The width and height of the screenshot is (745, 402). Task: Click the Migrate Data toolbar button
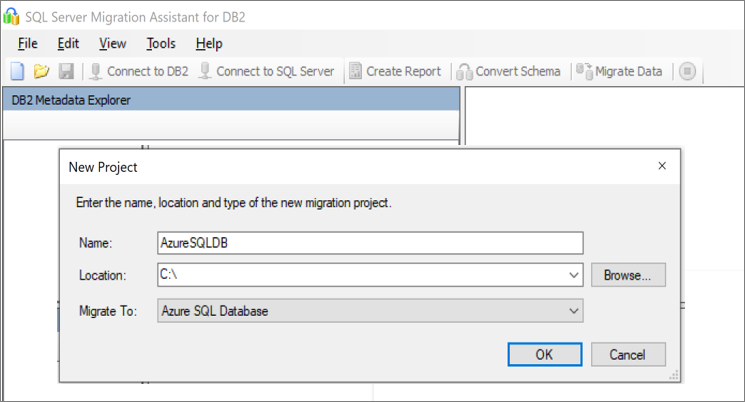619,71
